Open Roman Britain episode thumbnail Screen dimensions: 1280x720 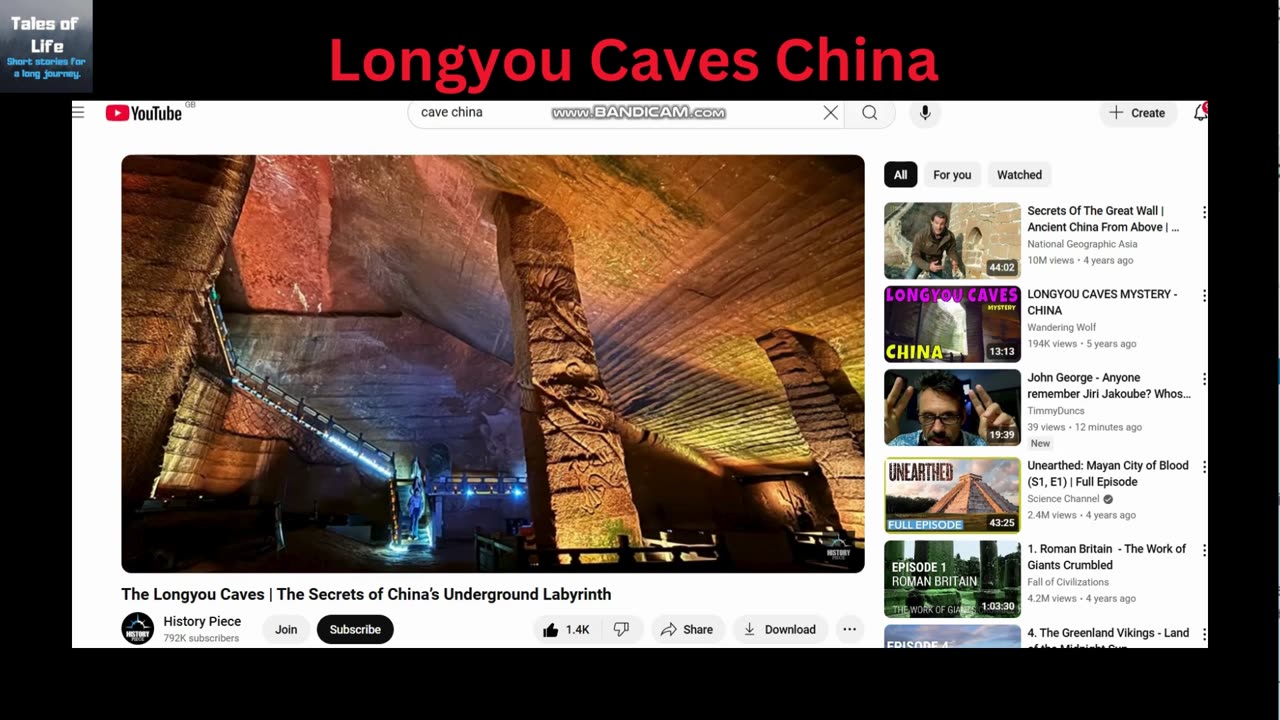coord(952,579)
